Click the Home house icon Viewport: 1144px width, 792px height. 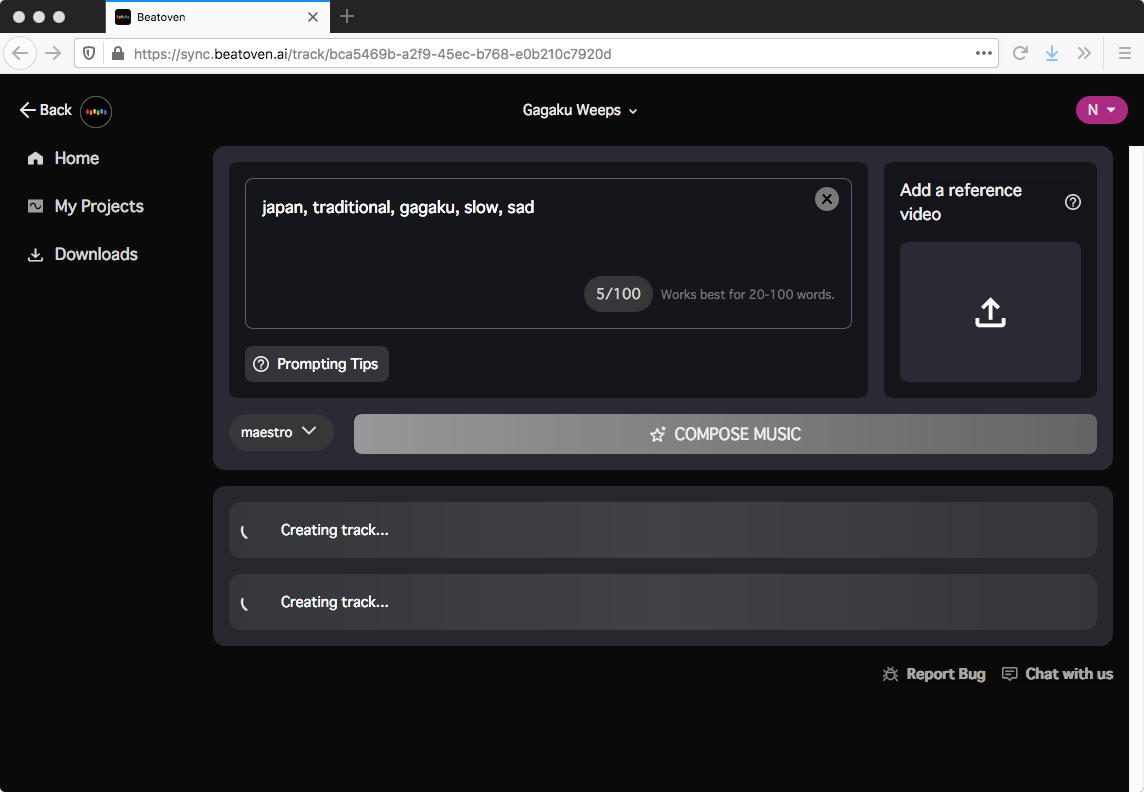(35, 158)
